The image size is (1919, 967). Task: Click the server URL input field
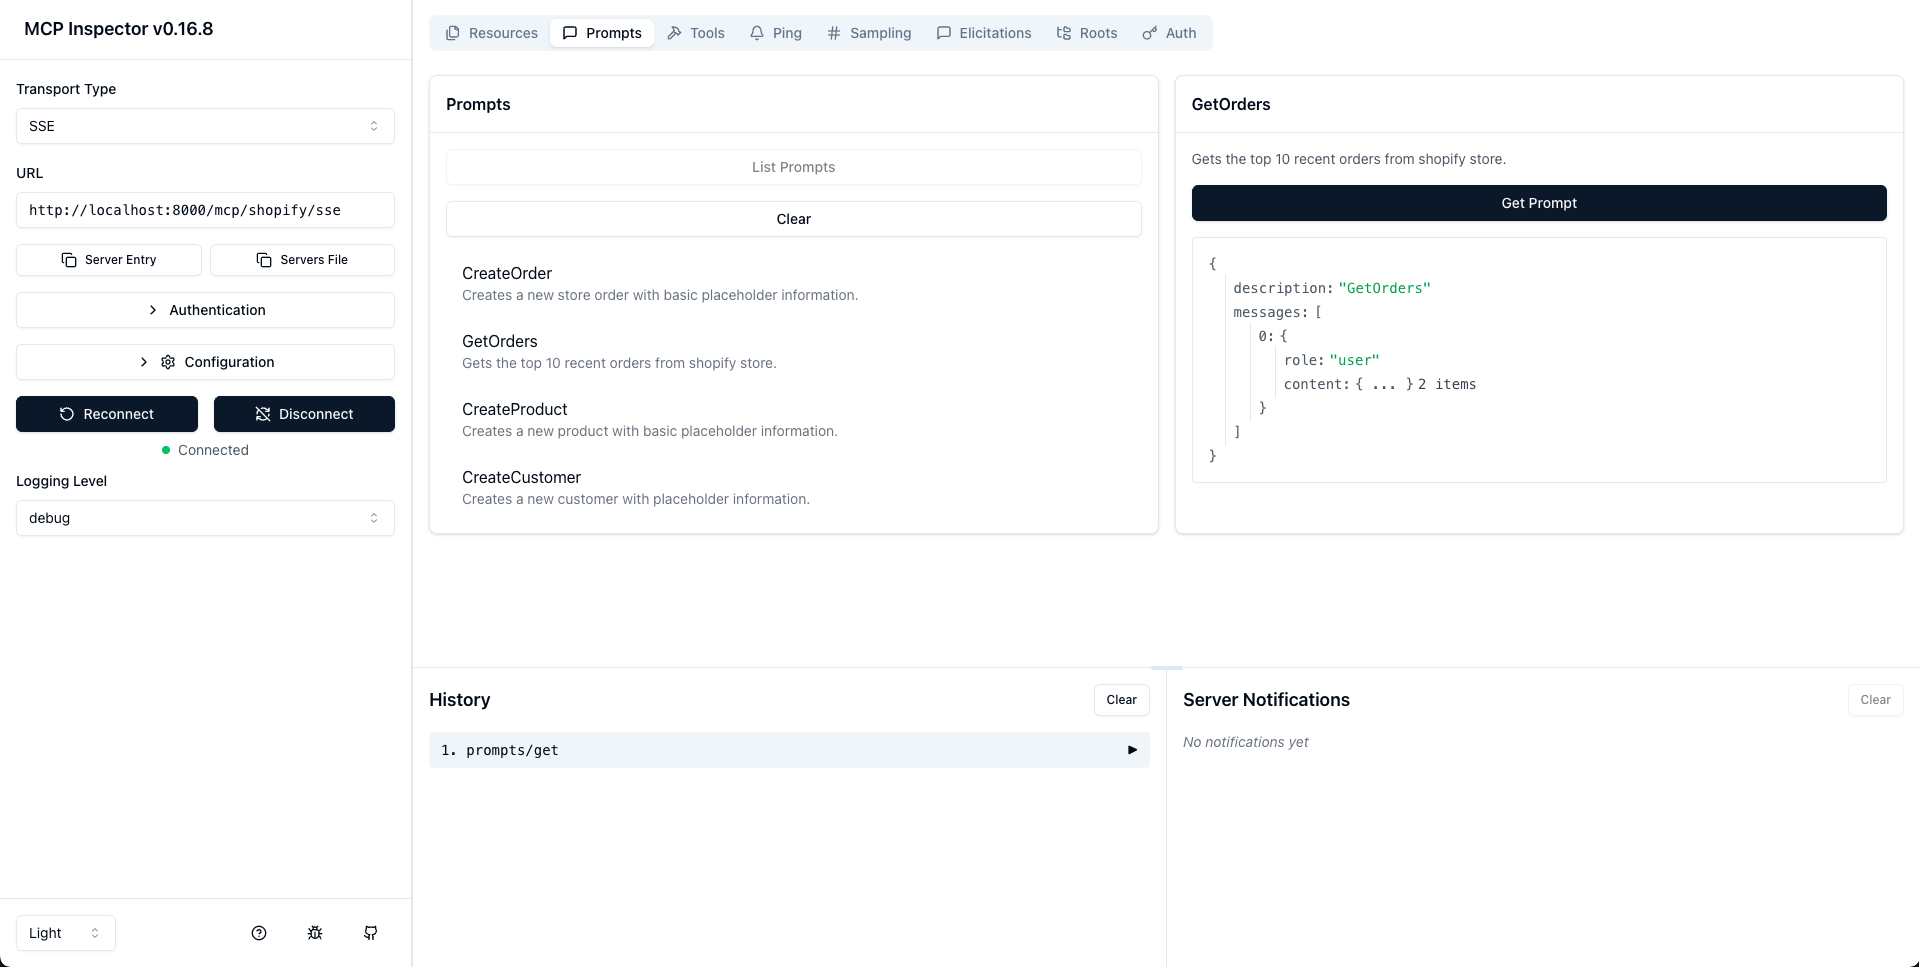(x=205, y=210)
